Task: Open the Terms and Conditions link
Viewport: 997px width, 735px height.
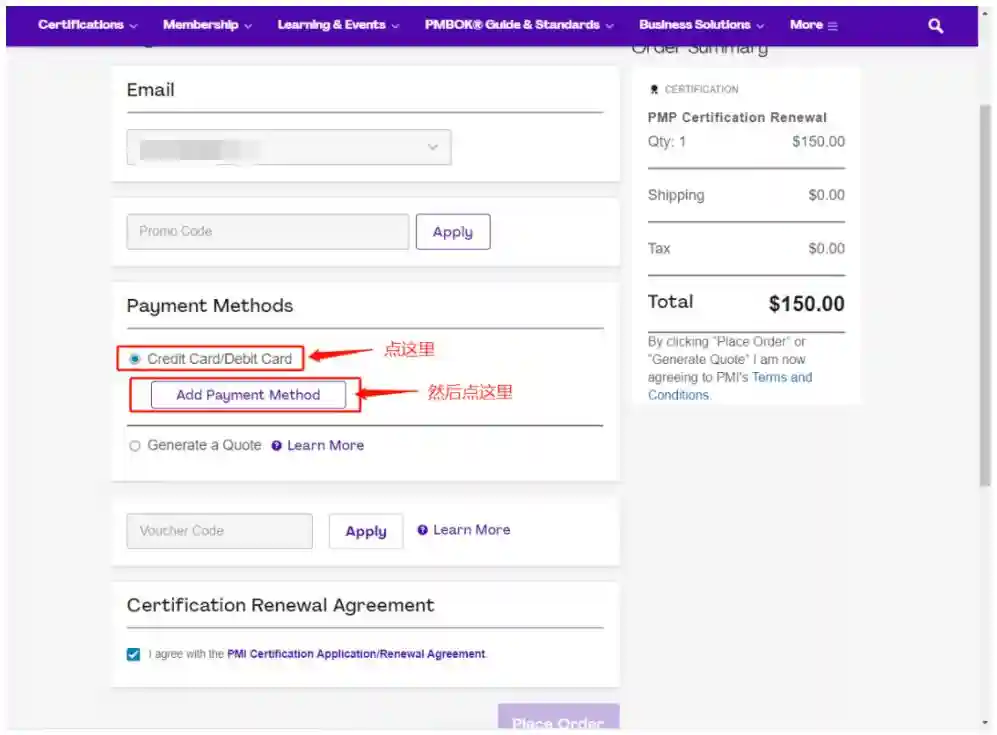Action: (x=781, y=378)
